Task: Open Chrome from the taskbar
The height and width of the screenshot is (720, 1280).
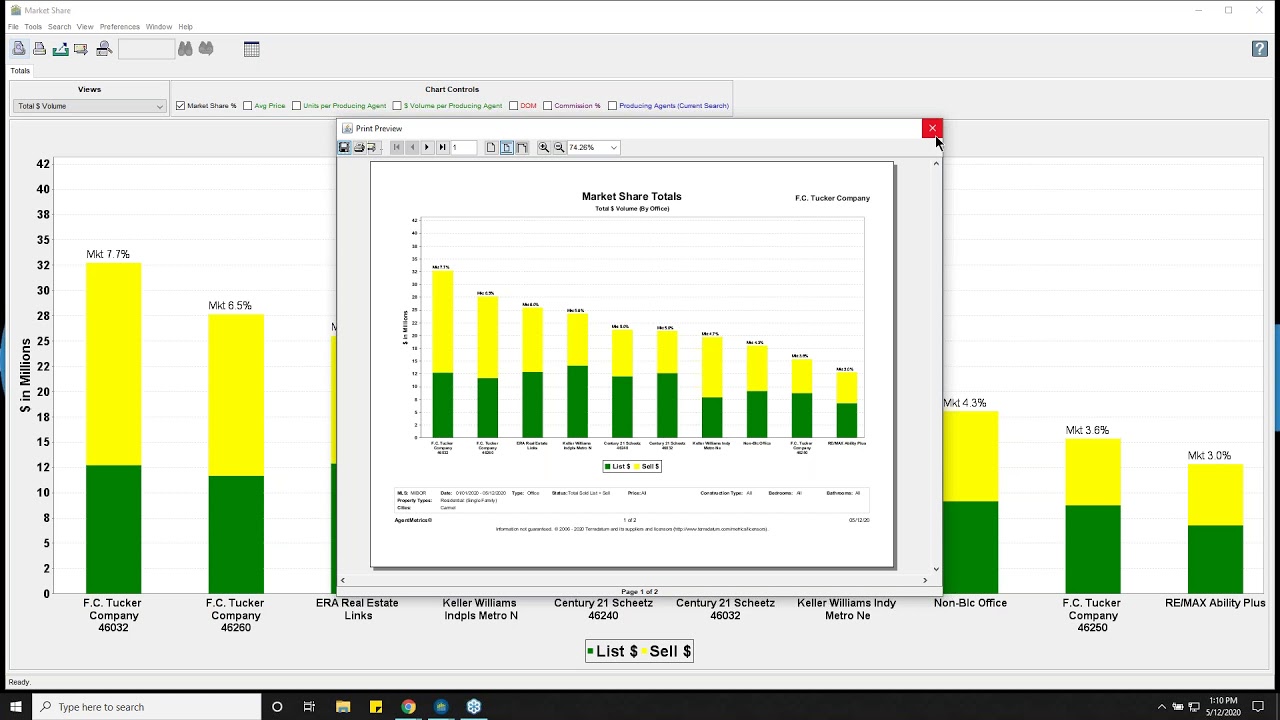Action: [408, 707]
